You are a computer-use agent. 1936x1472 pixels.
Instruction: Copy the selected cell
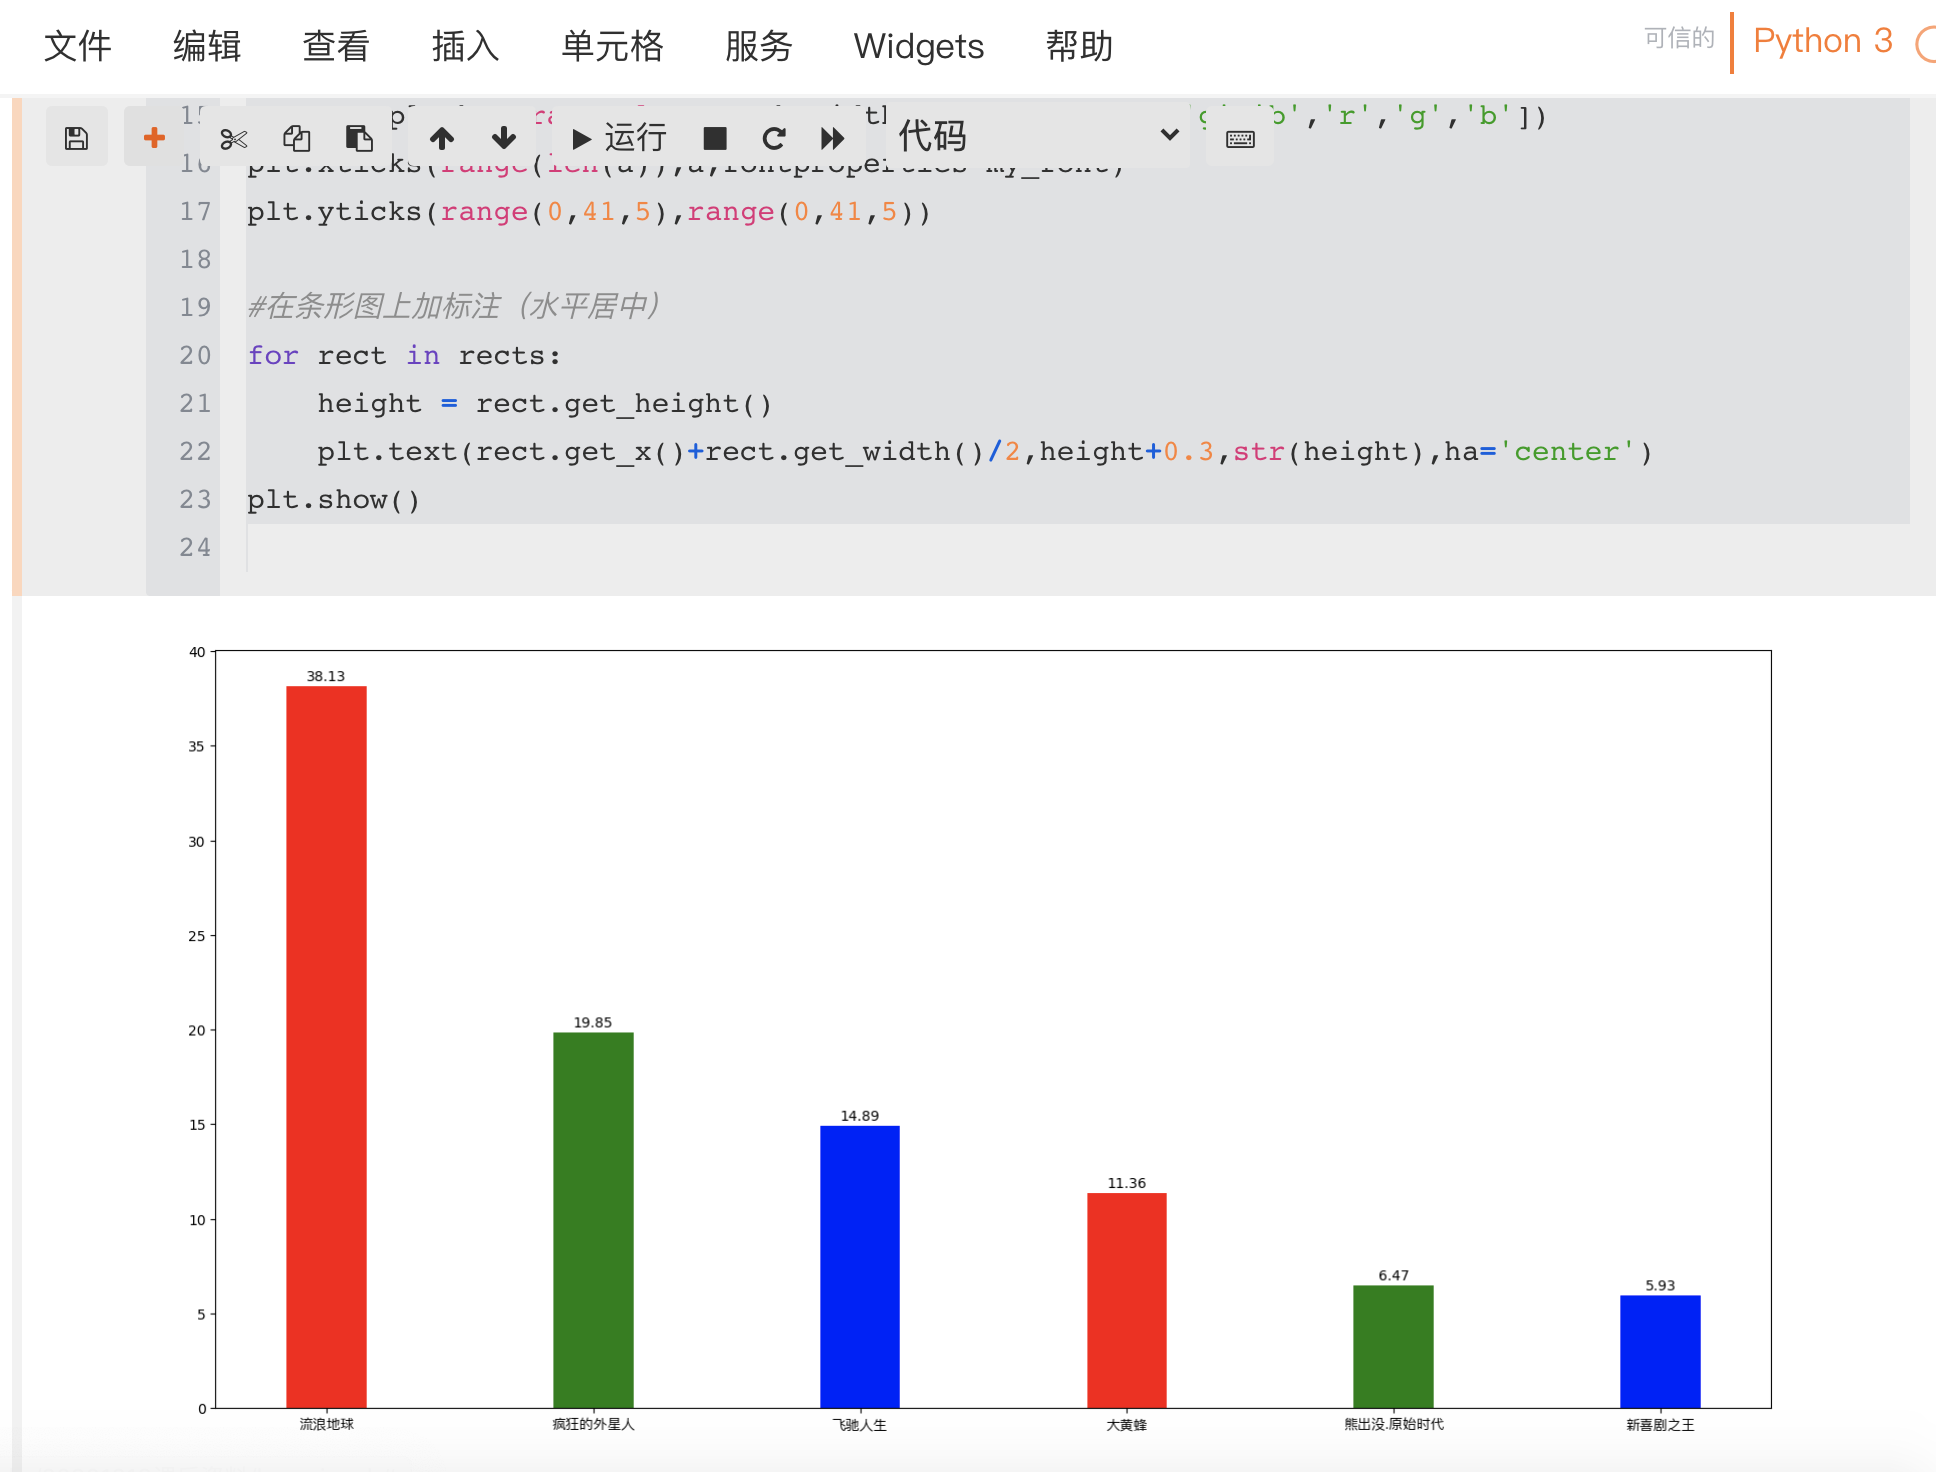pos(296,139)
